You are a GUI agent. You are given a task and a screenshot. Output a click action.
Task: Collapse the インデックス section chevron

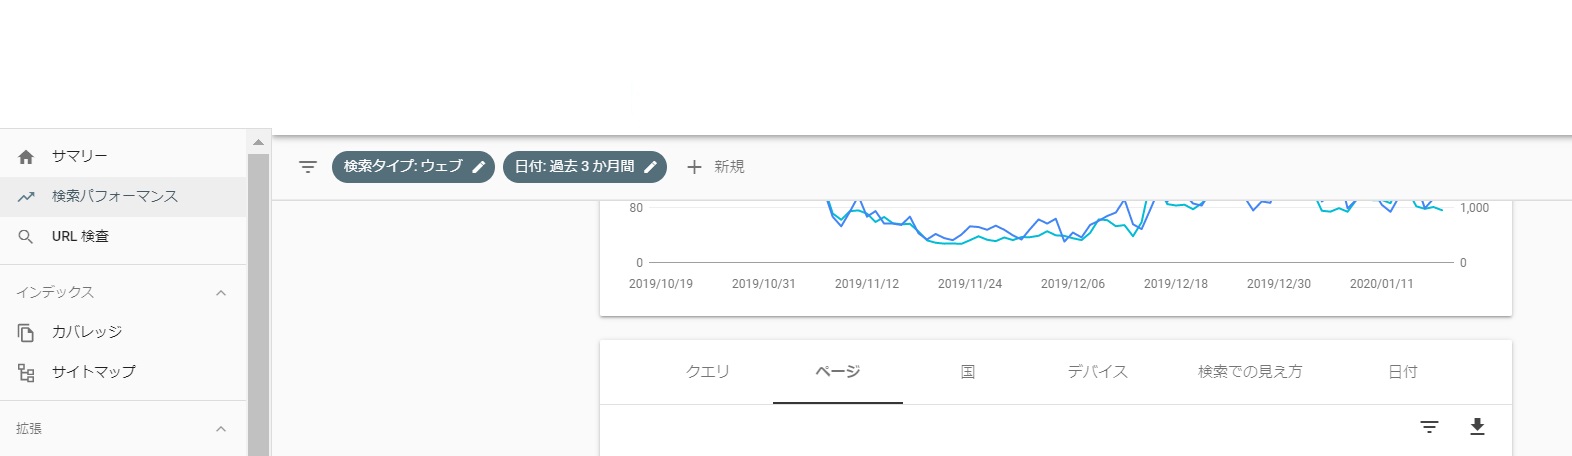click(221, 293)
